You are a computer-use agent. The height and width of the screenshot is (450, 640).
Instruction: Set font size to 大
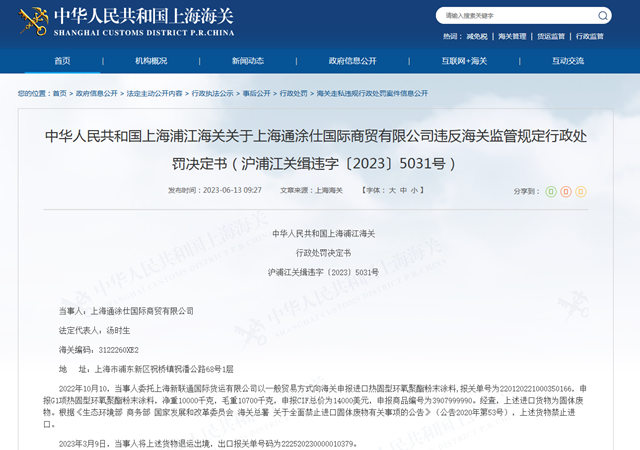coord(392,190)
